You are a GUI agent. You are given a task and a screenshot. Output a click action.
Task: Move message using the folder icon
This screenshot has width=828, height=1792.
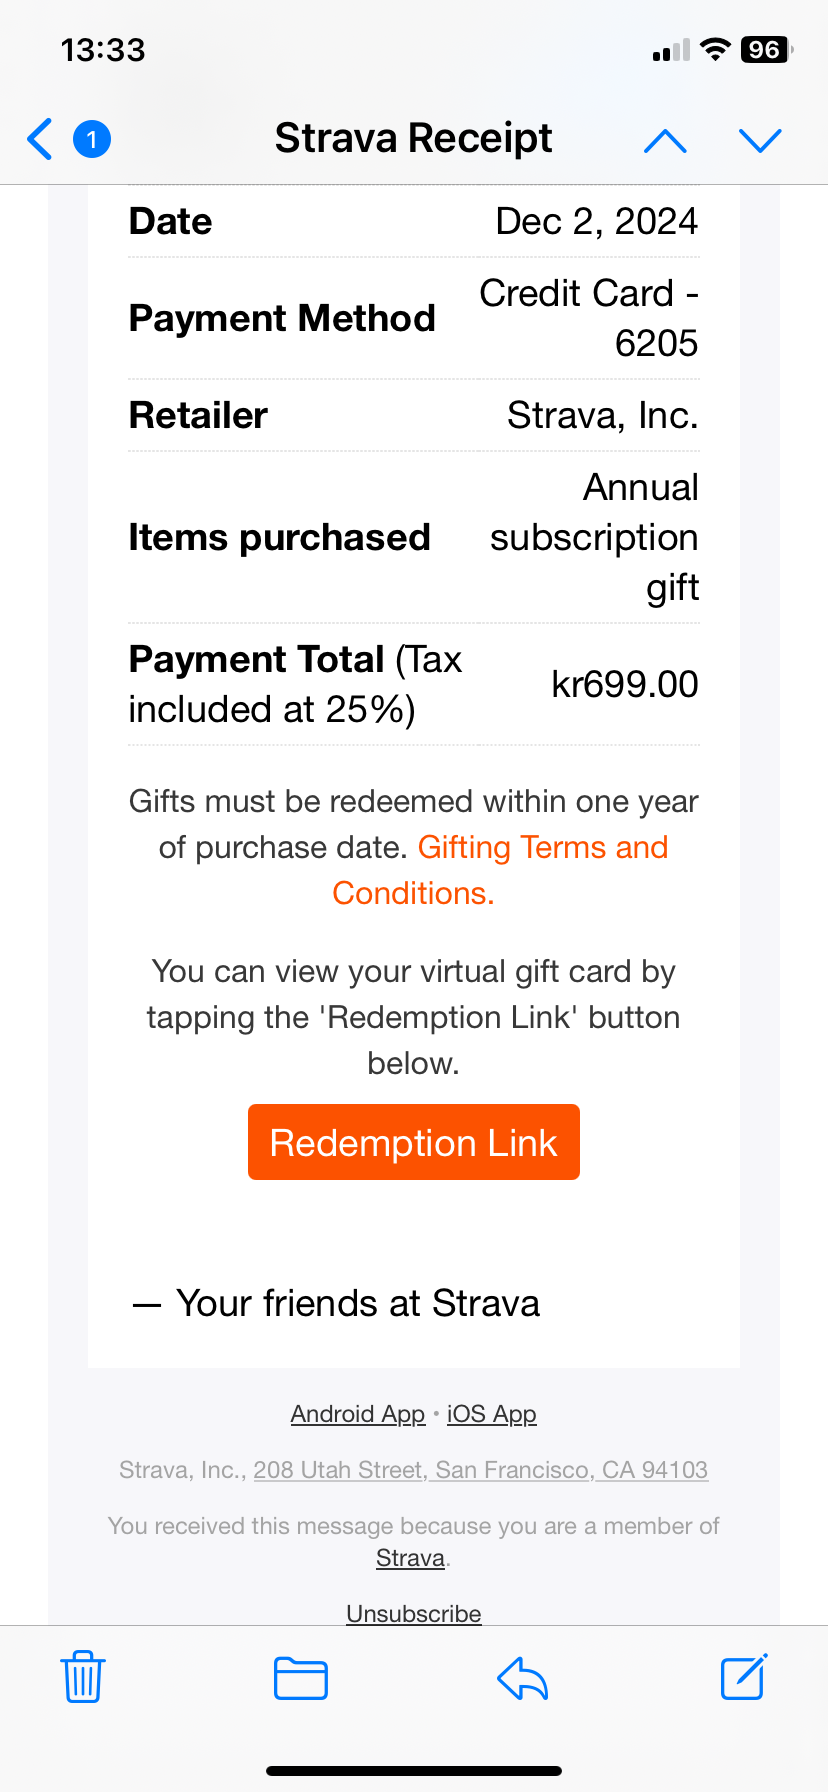(301, 1678)
